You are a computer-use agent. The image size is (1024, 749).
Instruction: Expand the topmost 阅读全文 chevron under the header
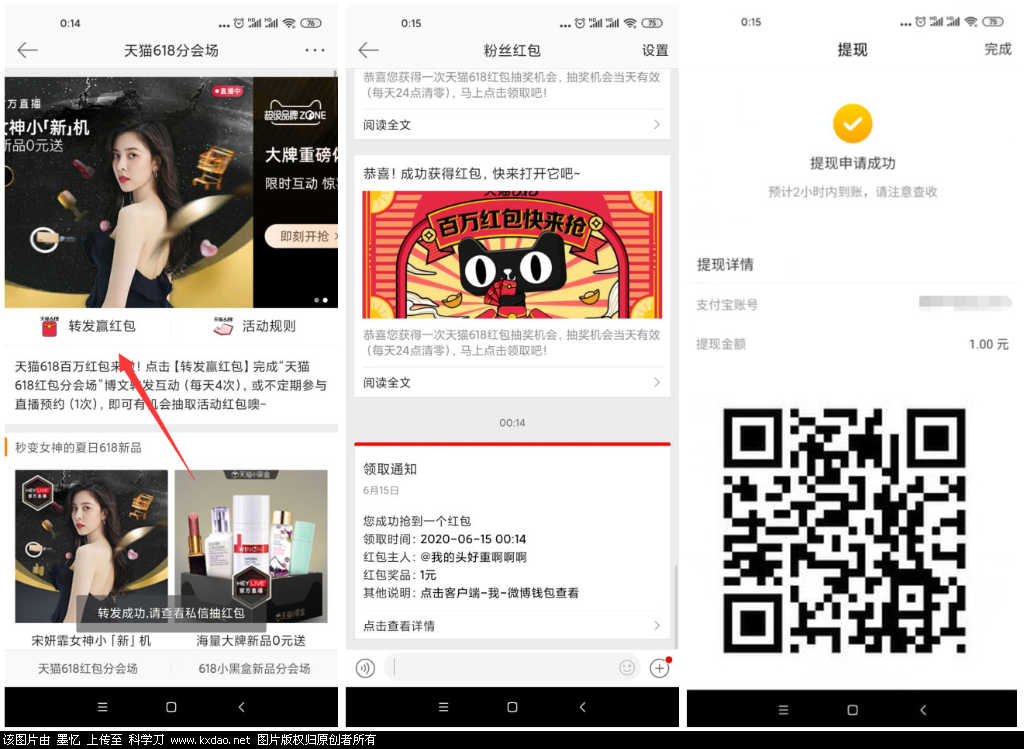coord(656,125)
